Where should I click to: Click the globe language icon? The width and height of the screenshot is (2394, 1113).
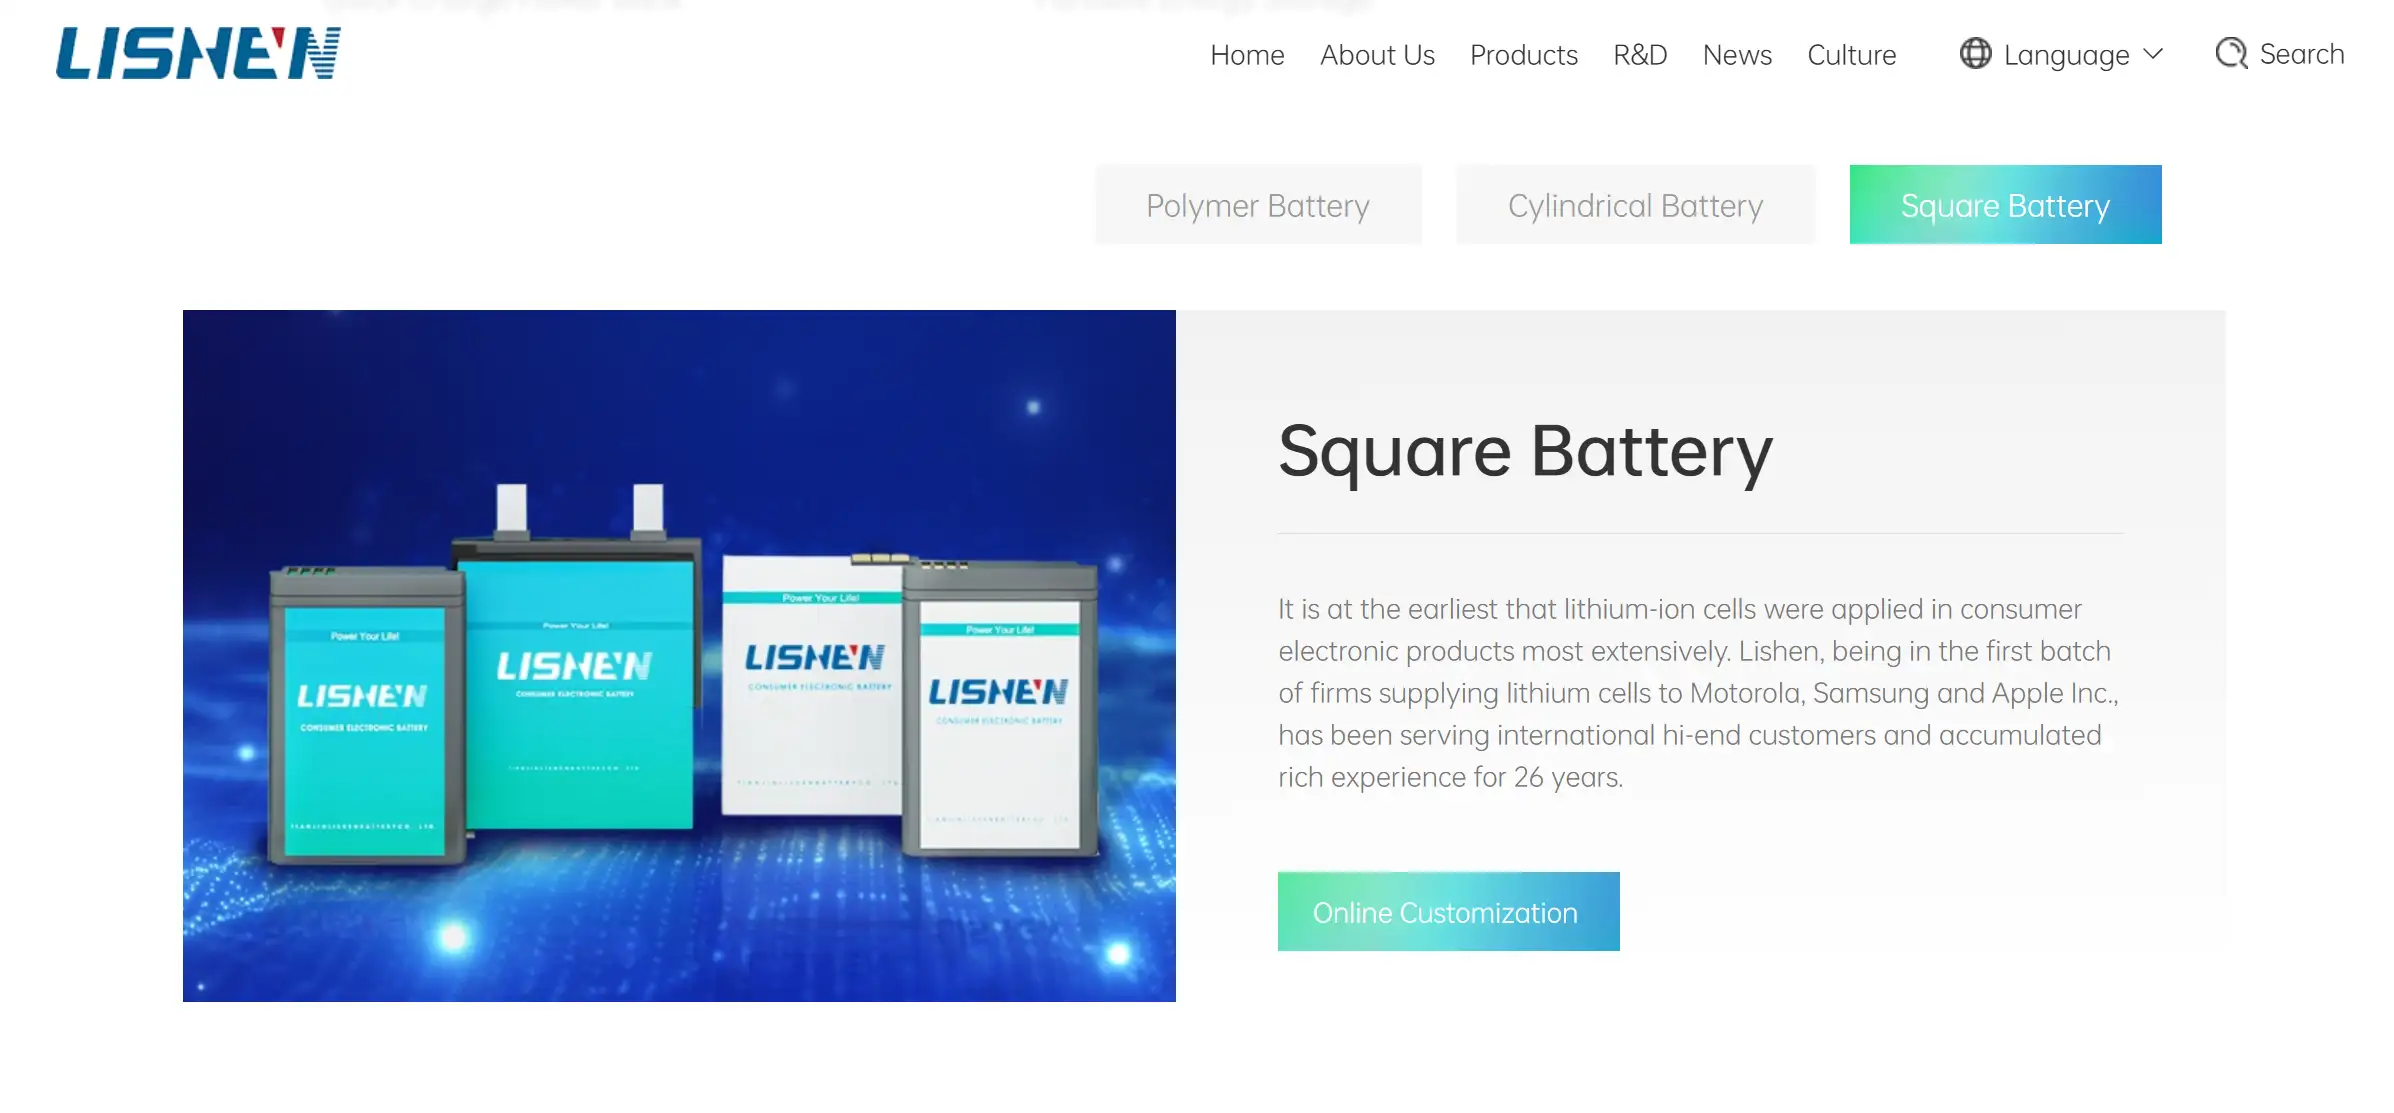pyautogui.click(x=1975, y=53)
